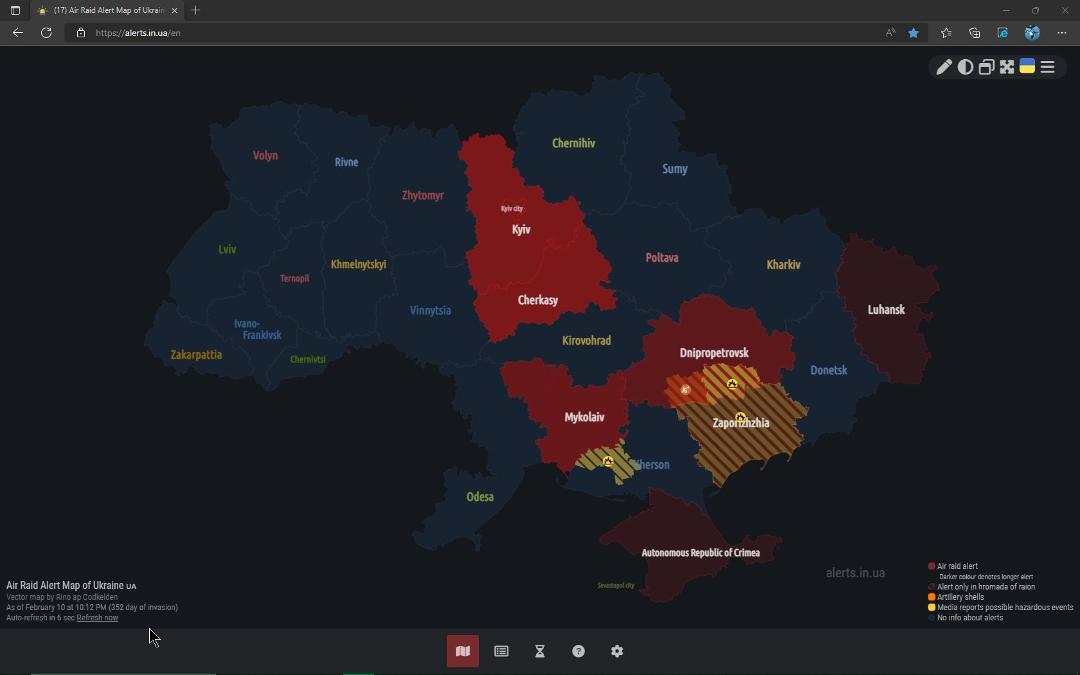Click the Kharkiv region label
Screen dimensions: 1080x675
pyautogui.click(x=784, y=264)
